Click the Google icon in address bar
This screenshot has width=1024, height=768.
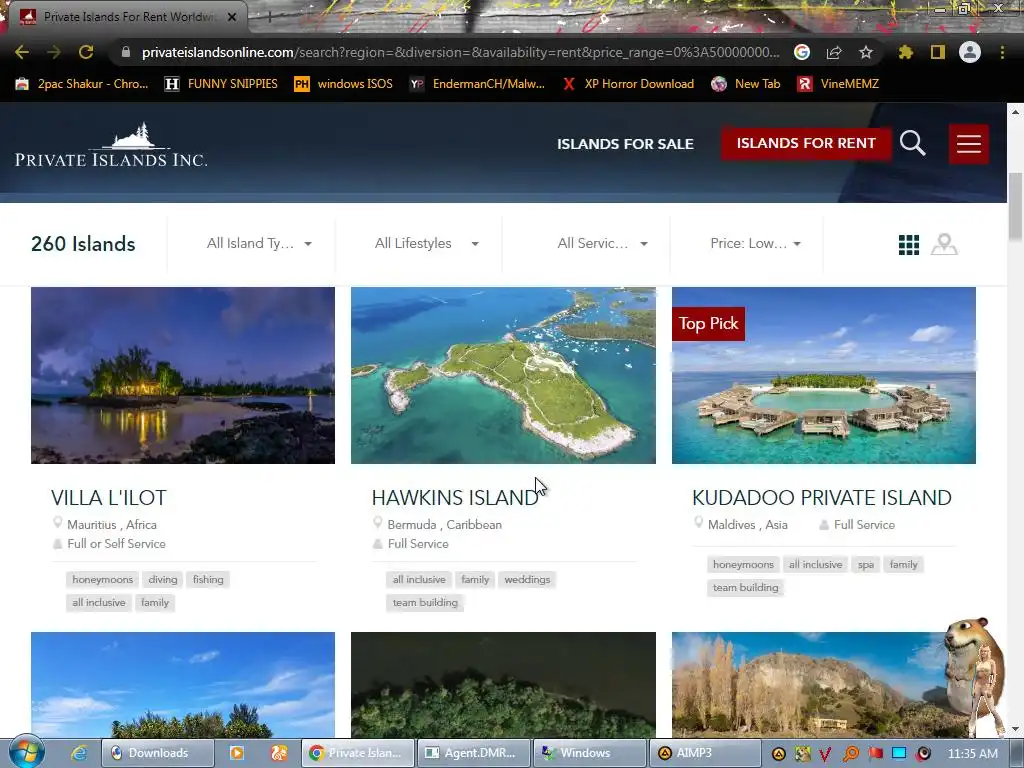[802, 52]
